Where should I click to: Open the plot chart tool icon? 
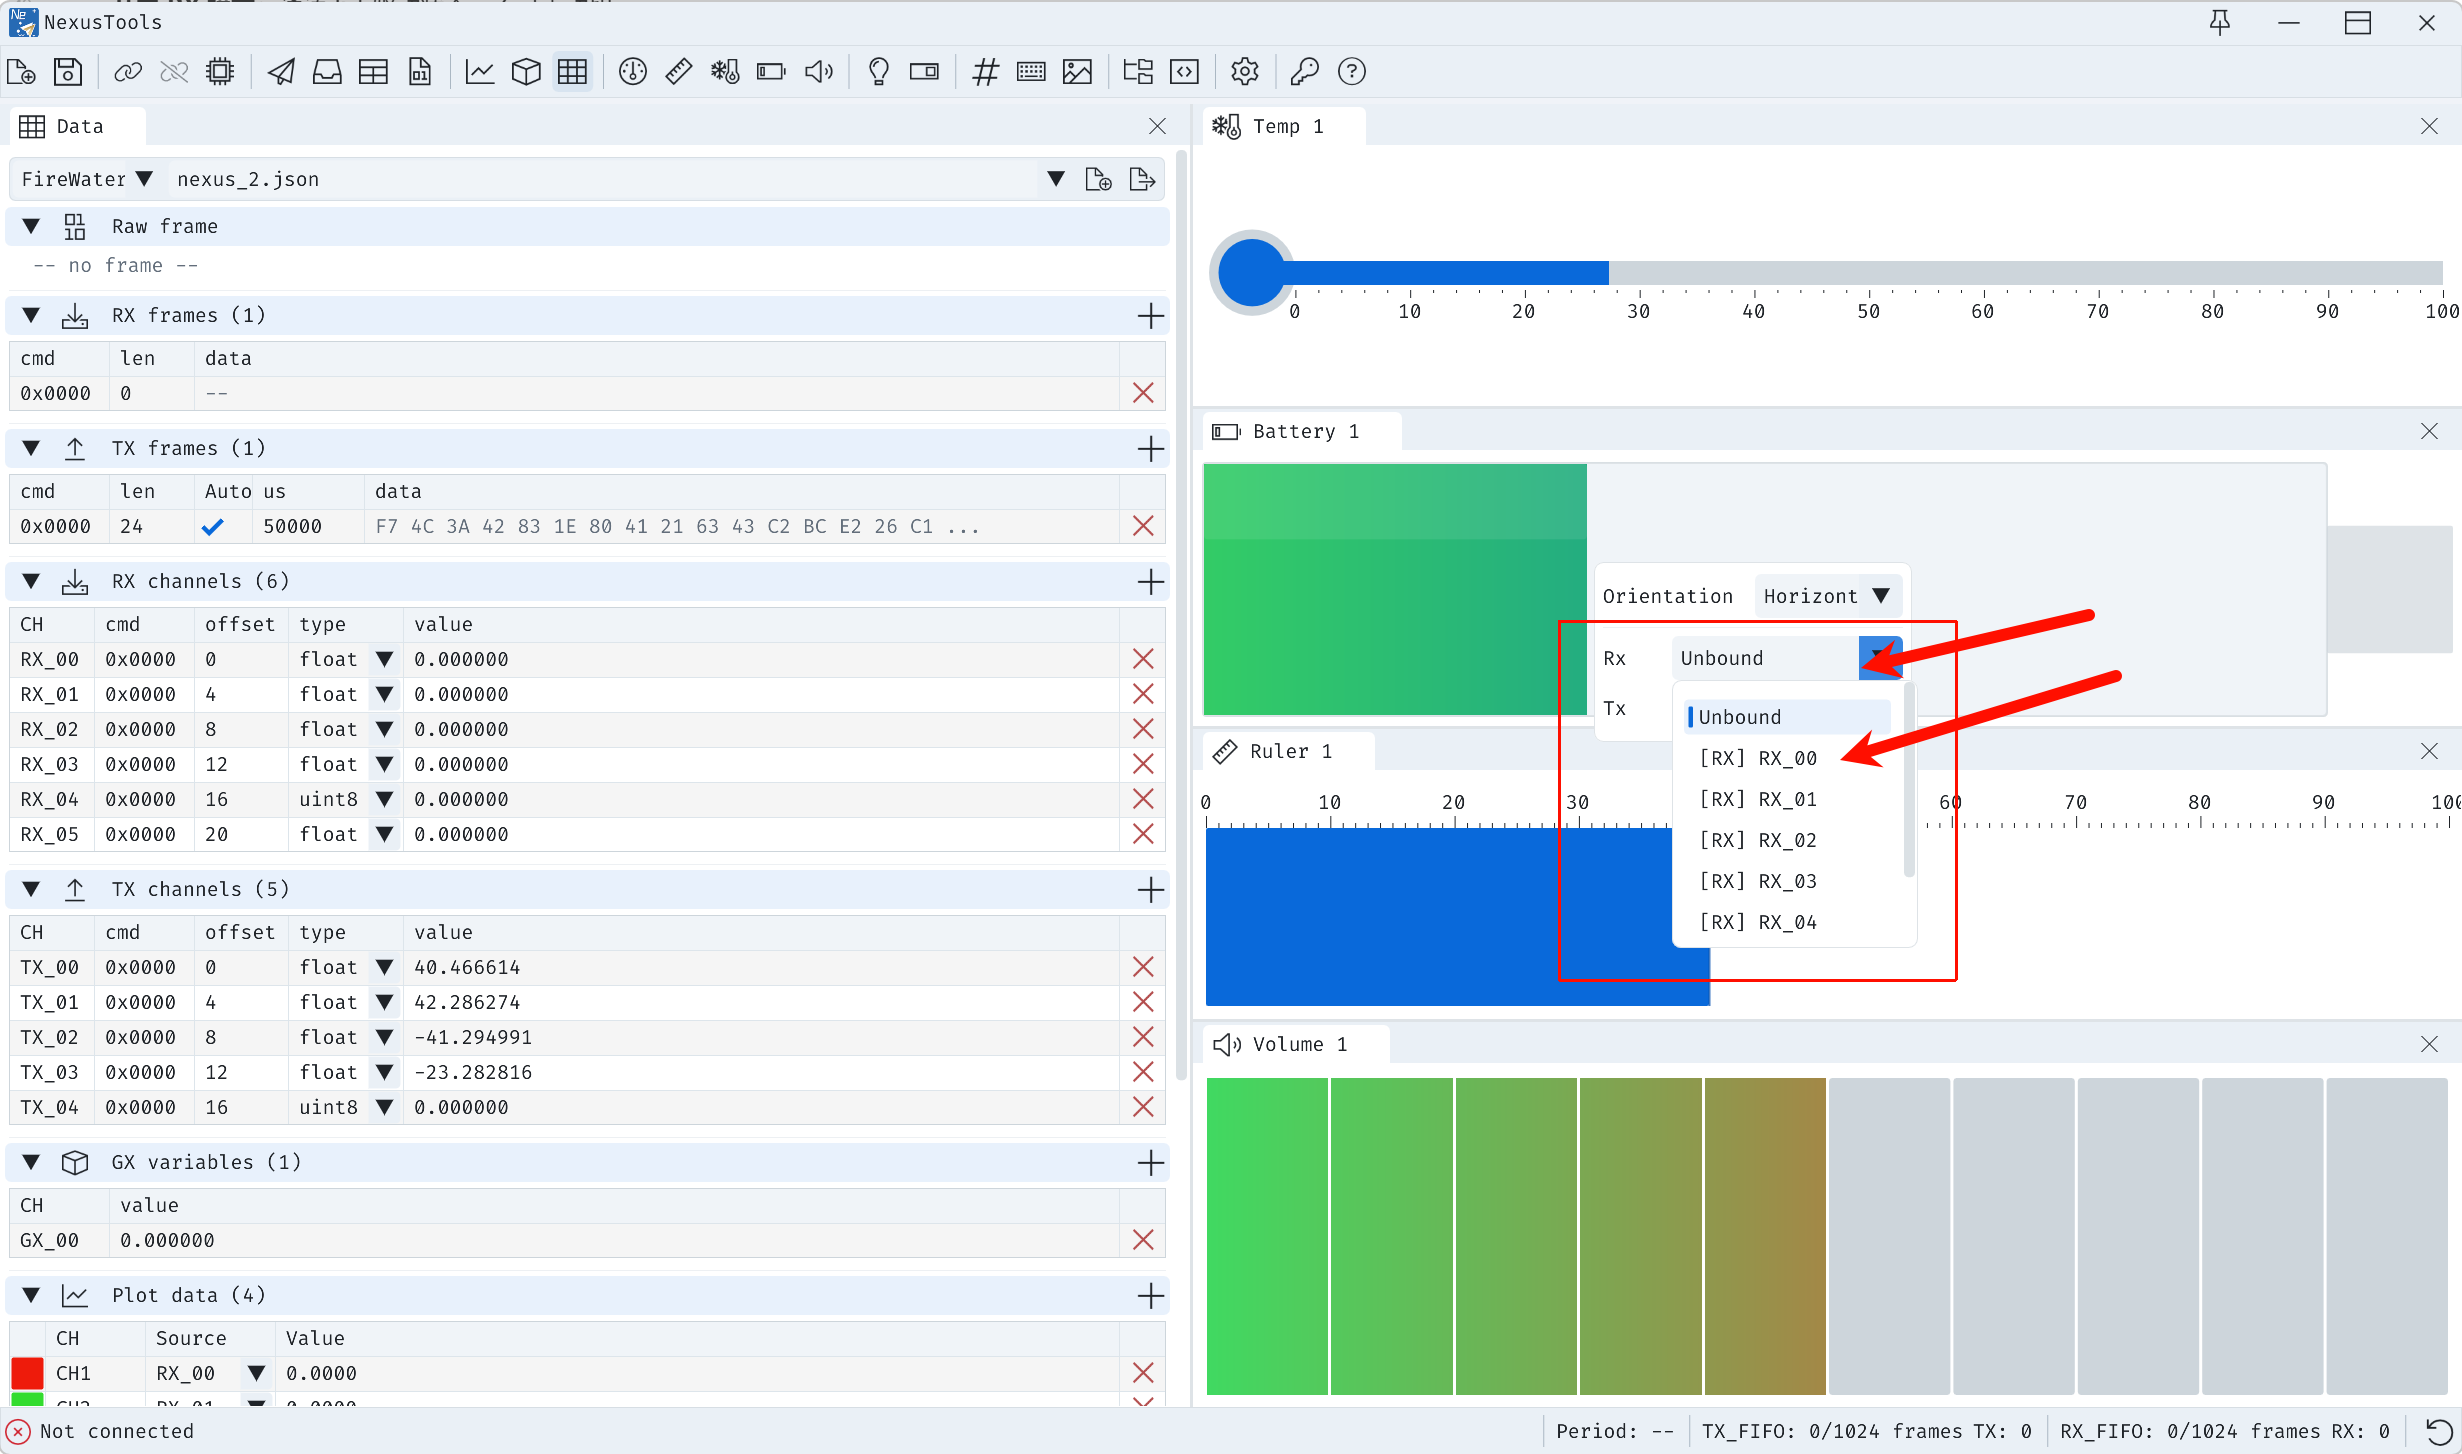tap(480, 71)
